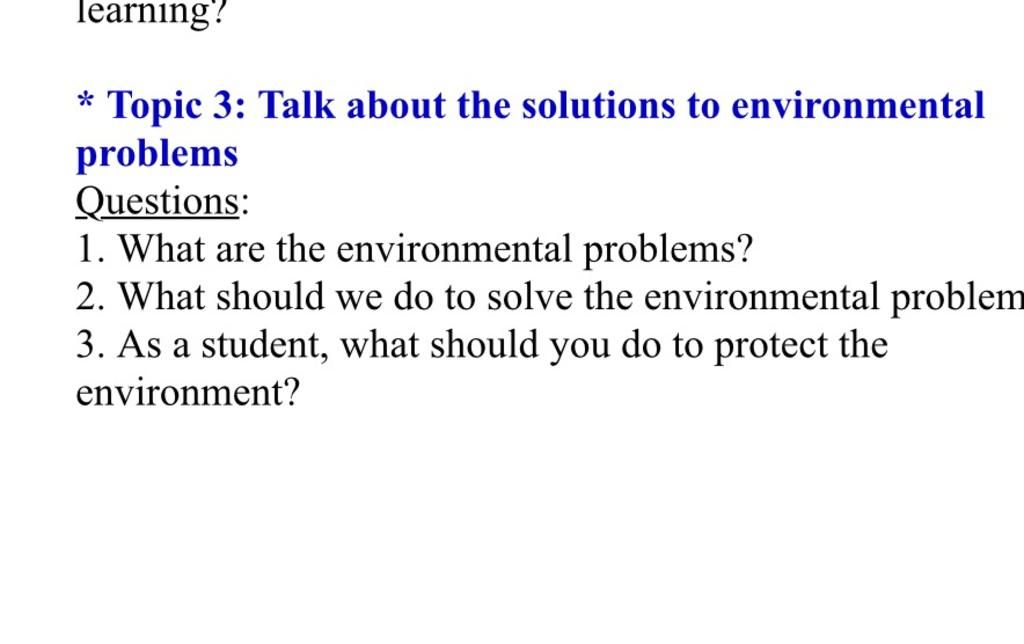Click the final word "environment?" on the last line
This screenshot has width=1024, height=644.
pyautogui.click(x=188, y=394)
